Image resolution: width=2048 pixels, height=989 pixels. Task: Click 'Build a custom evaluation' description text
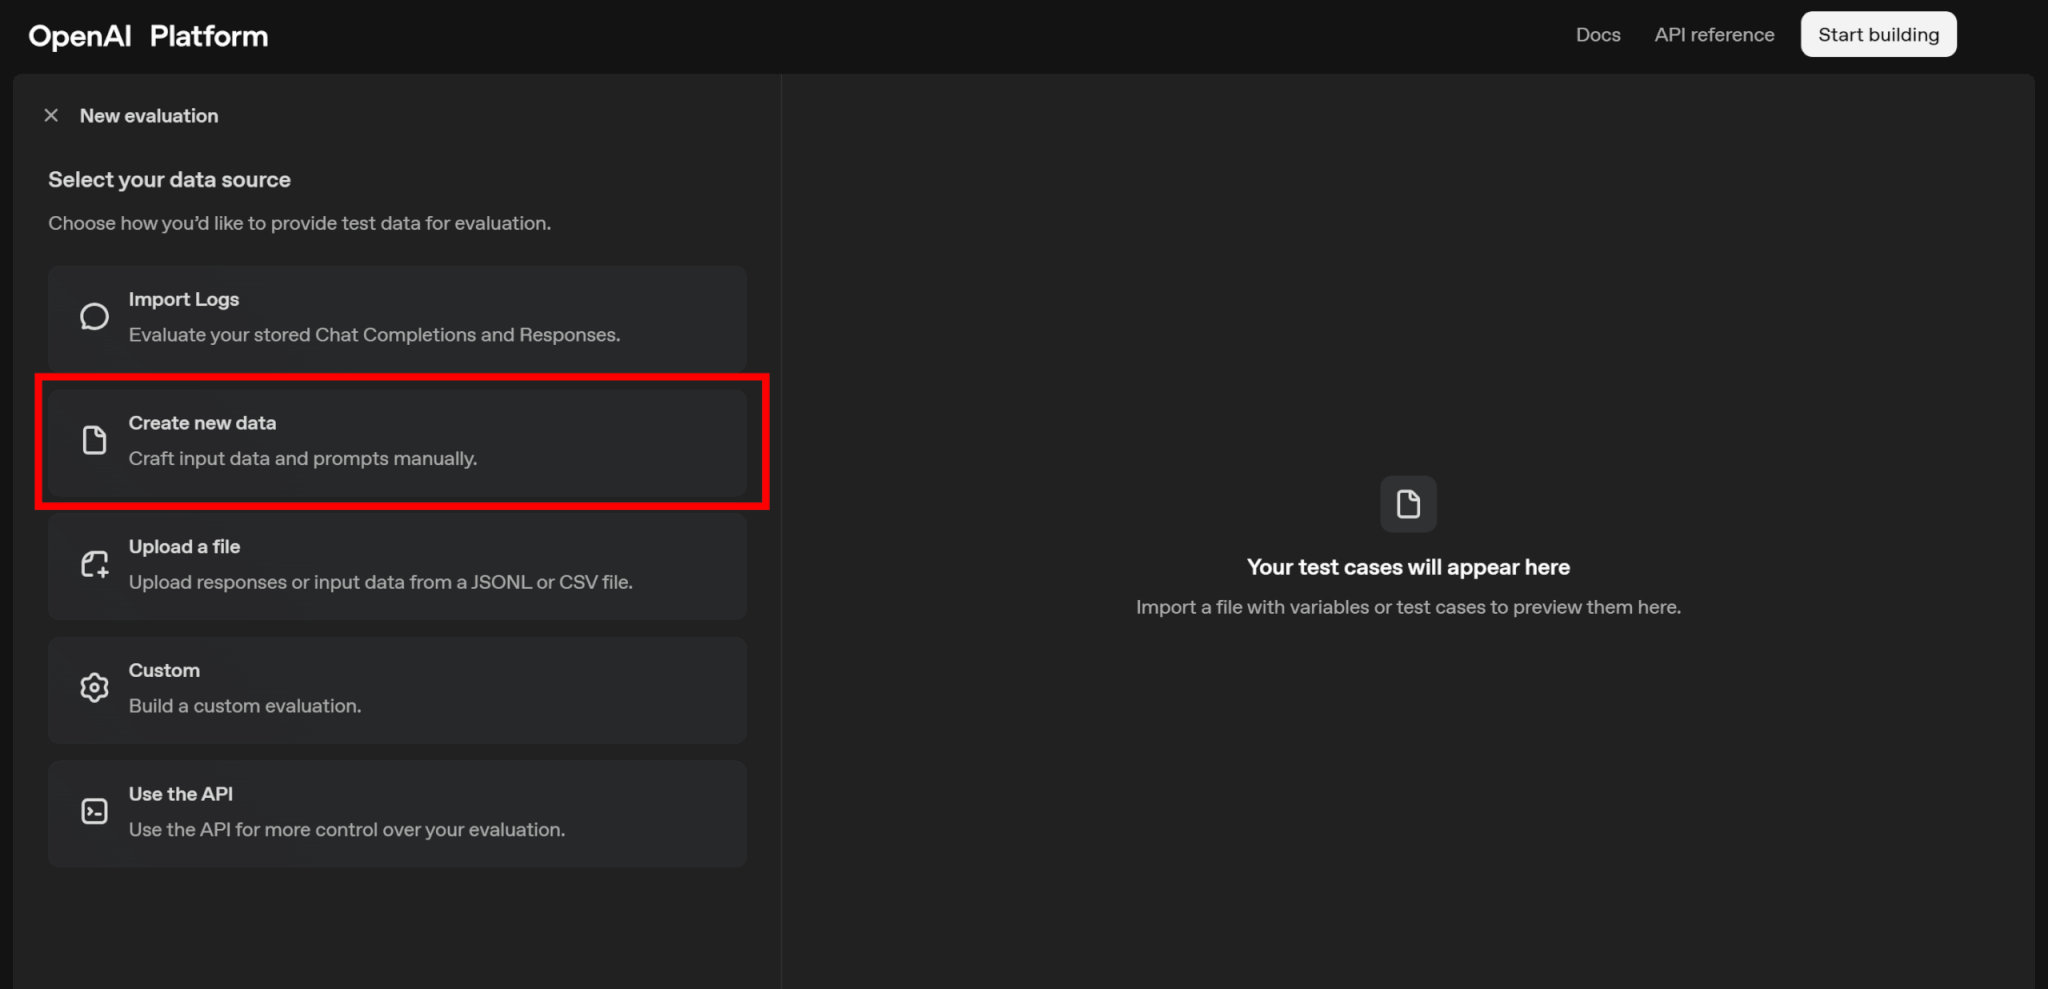(245, 706)
